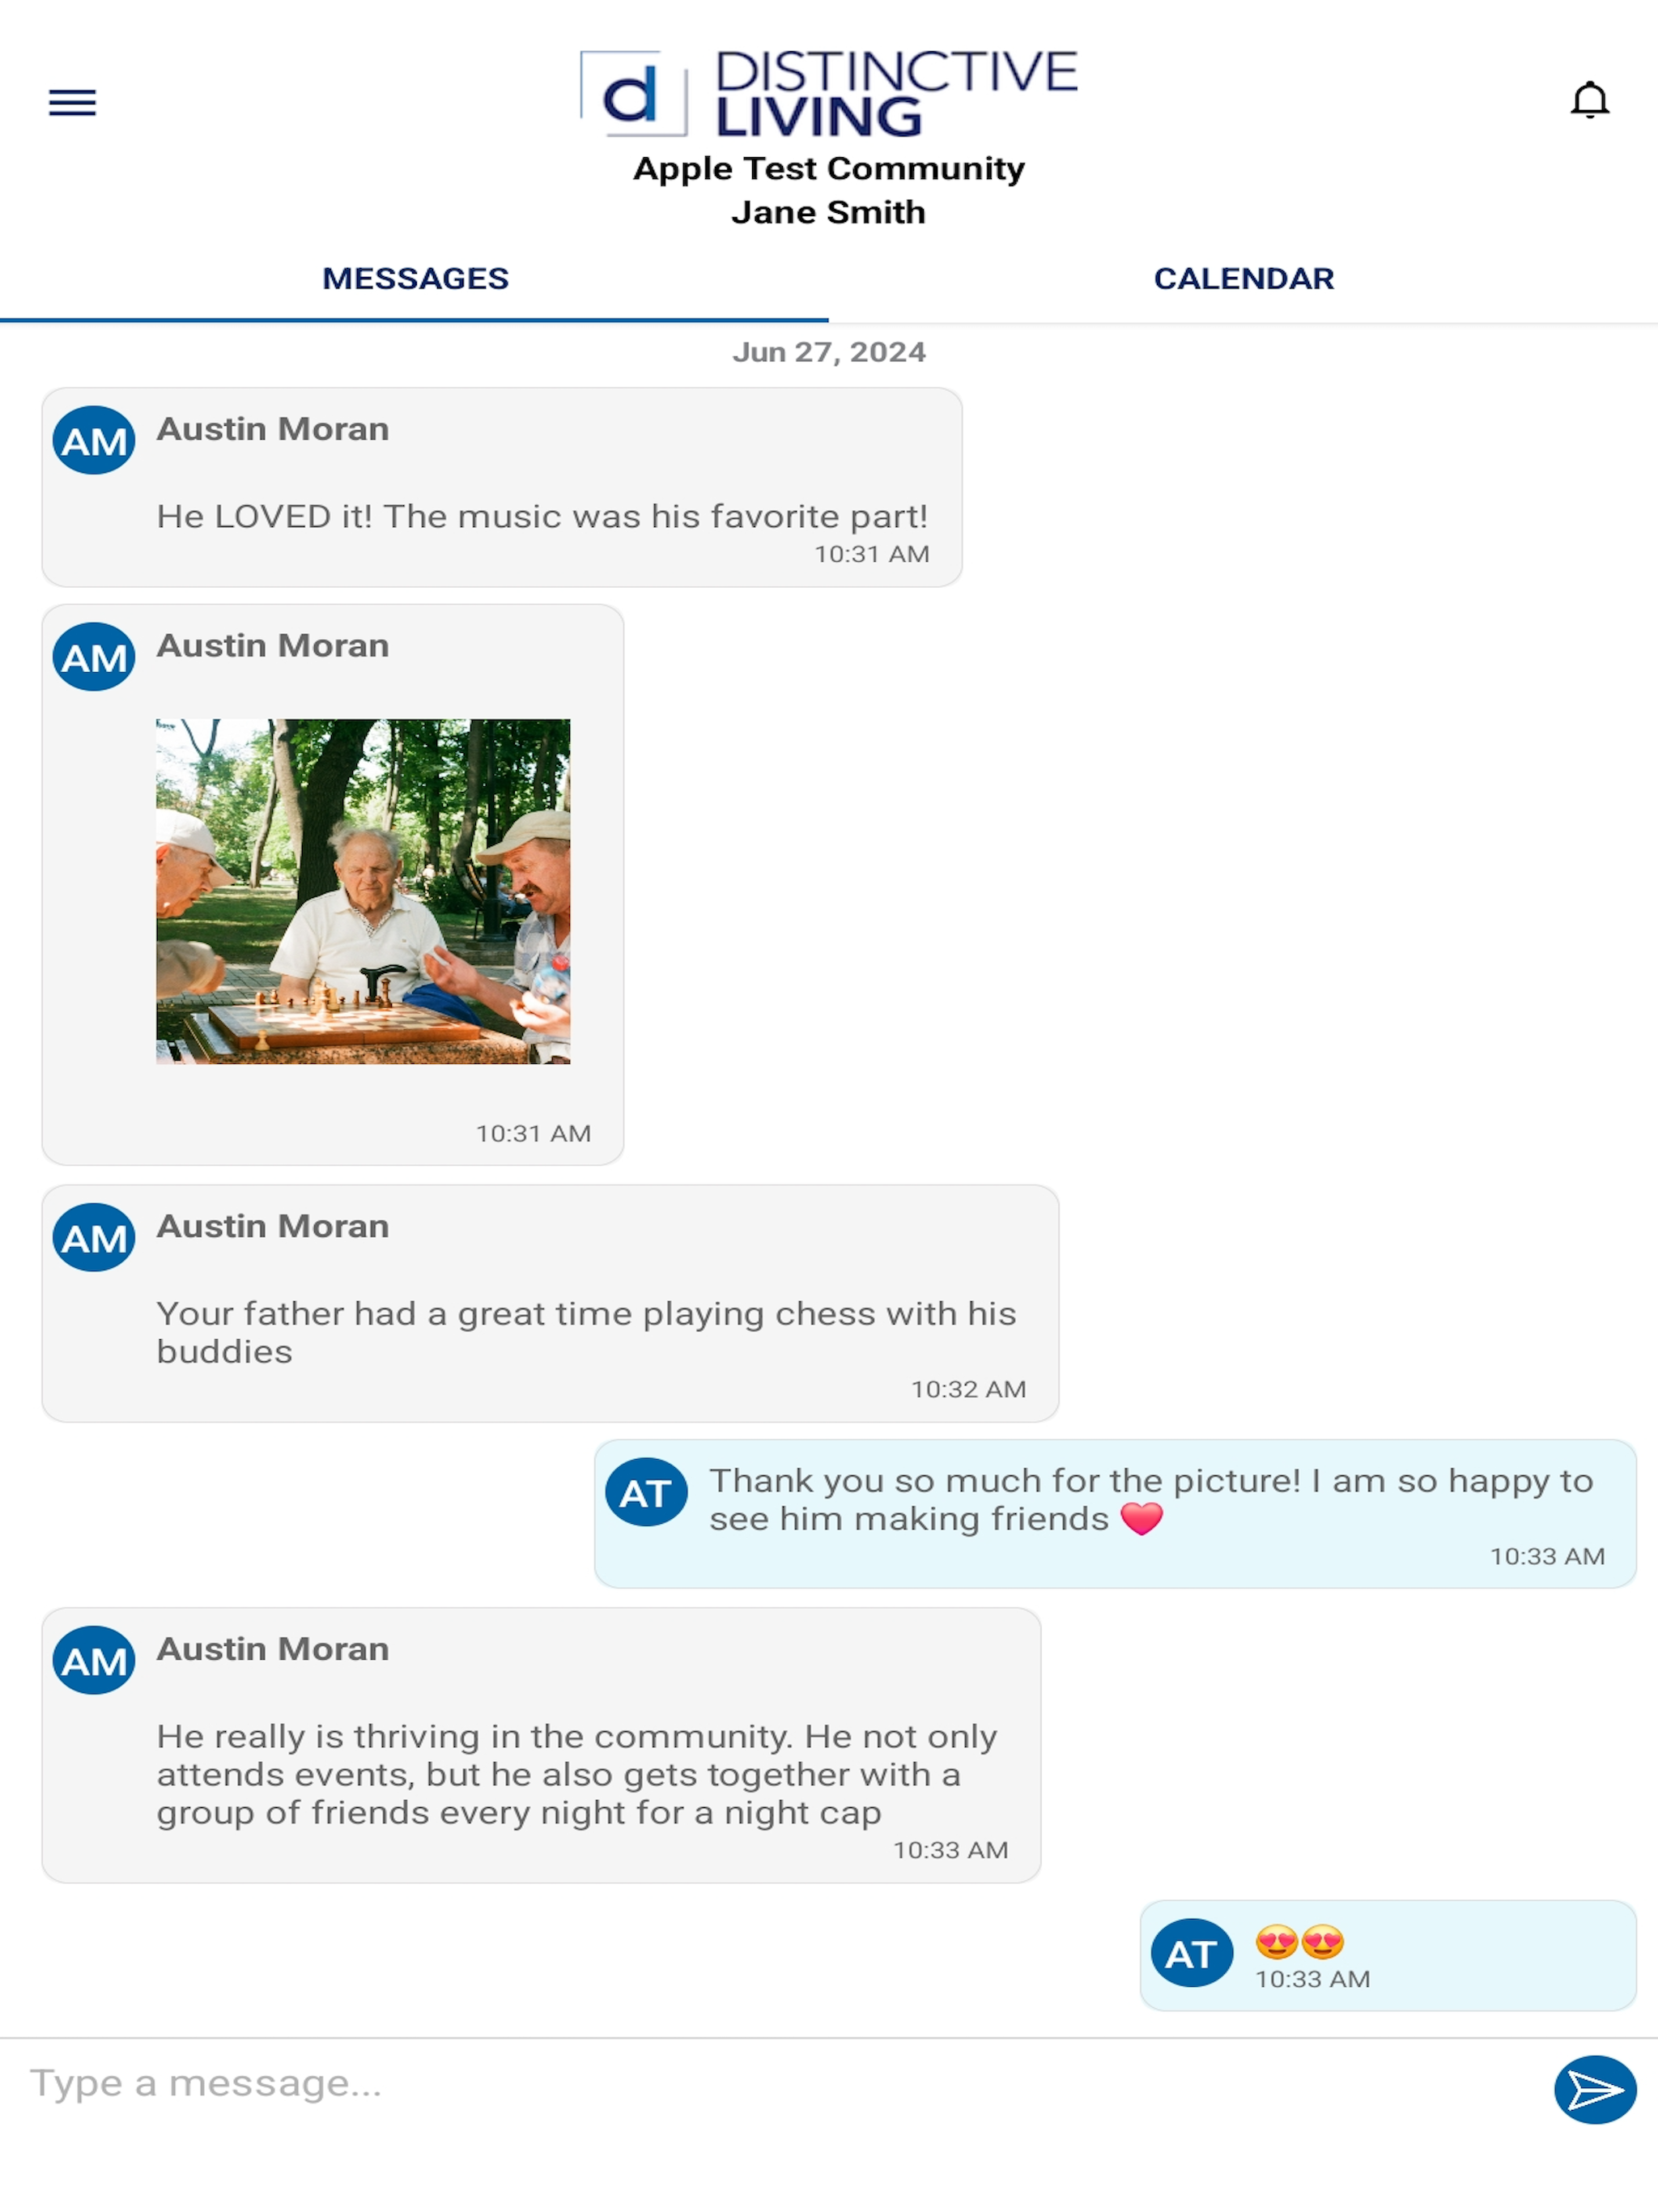The image size is (1658, 2212).
Task: Click the red heart emoji
Action: pyautogui.click(x=1141, y=1519)
